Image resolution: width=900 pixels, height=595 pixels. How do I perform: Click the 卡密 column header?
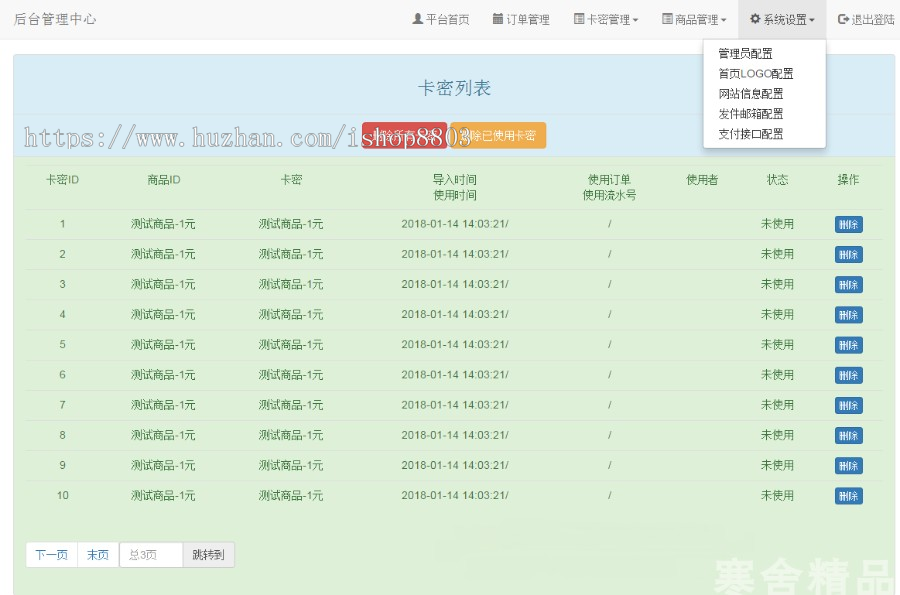[x=291, y=180]
